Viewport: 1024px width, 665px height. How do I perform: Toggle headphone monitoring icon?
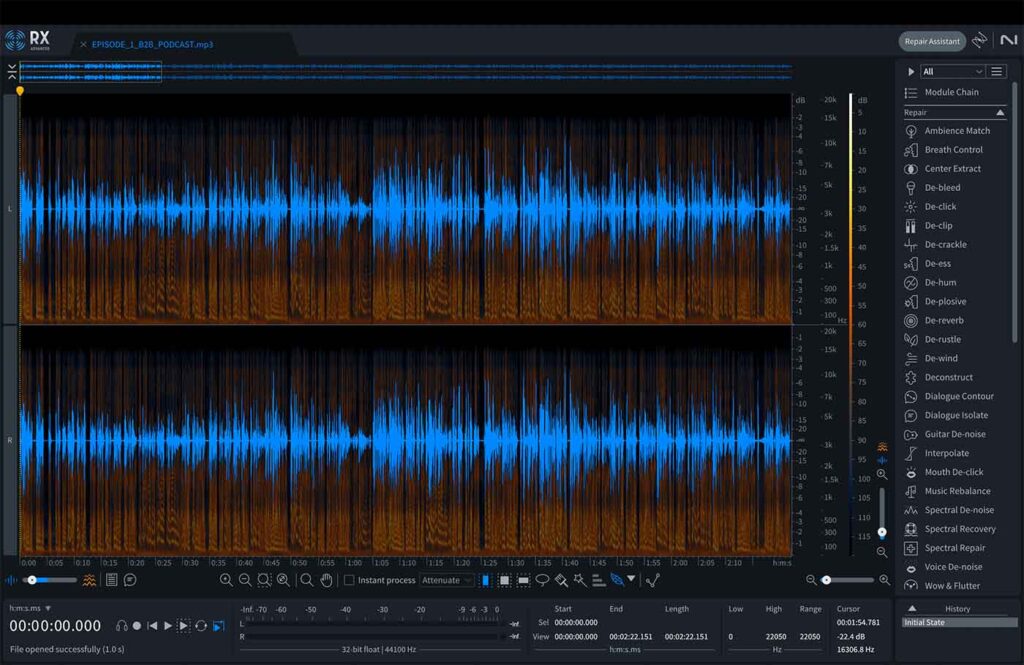[121, 626]
